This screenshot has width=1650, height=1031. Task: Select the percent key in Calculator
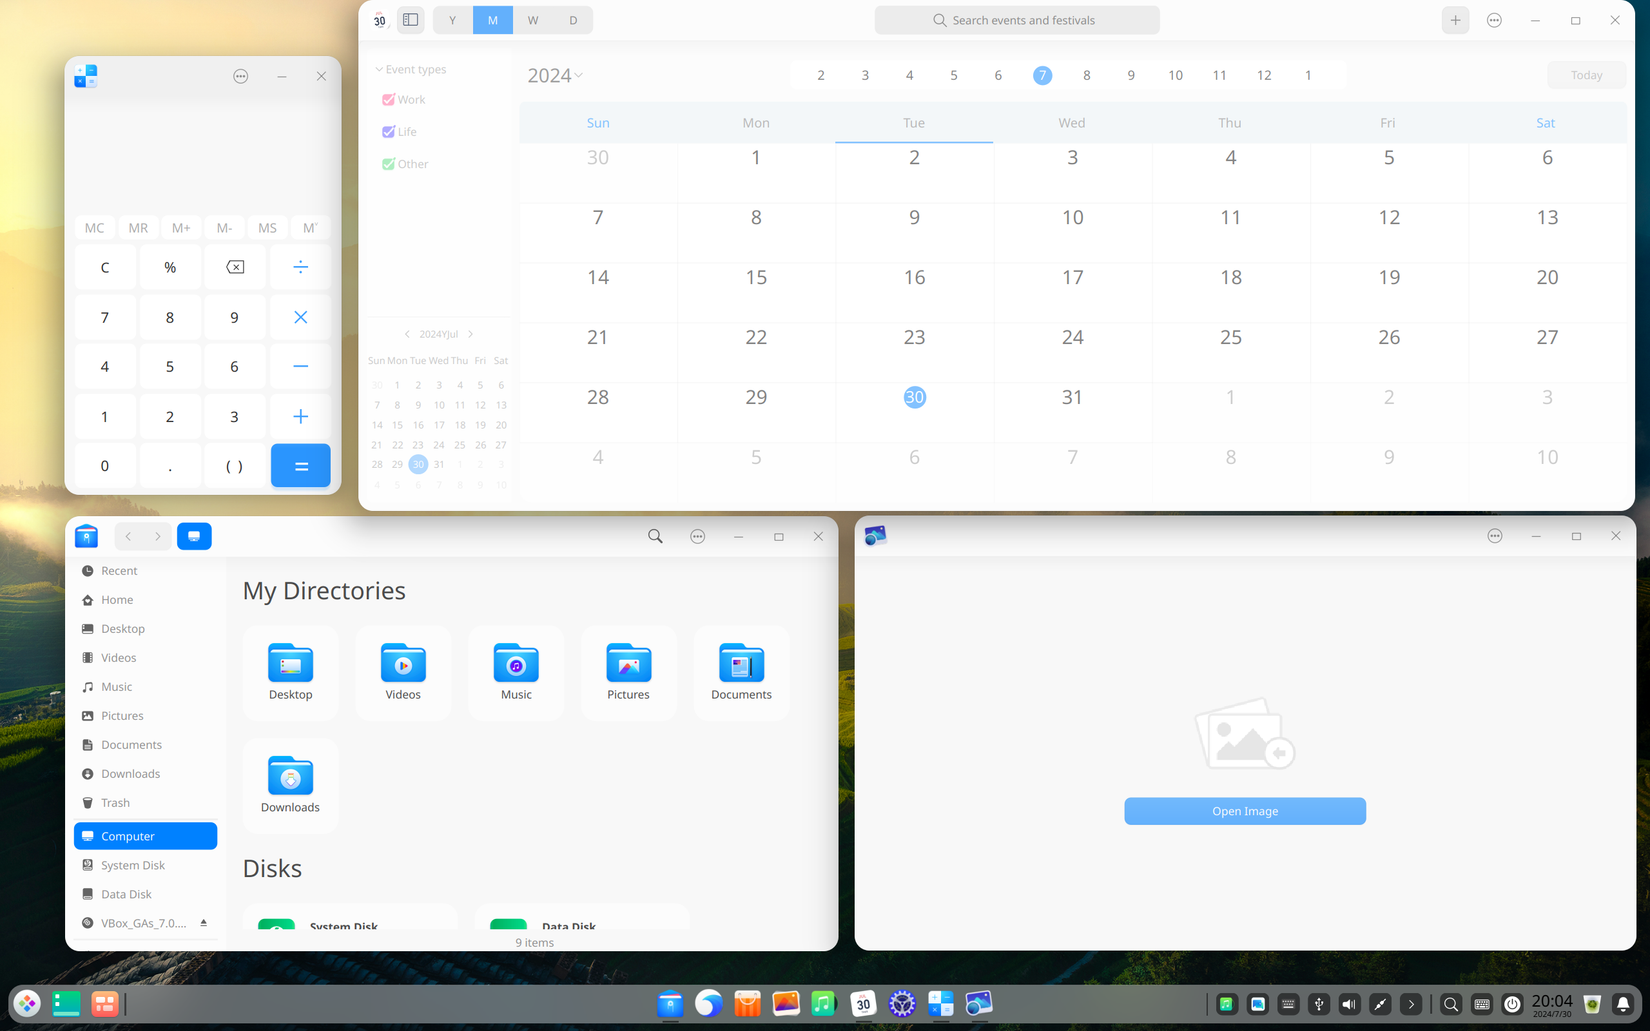tap(170, 267)
